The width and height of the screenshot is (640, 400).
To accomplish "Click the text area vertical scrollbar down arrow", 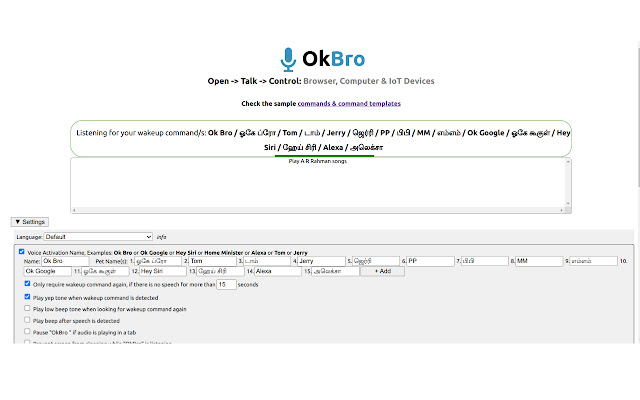I will click(x=568, y=204).
